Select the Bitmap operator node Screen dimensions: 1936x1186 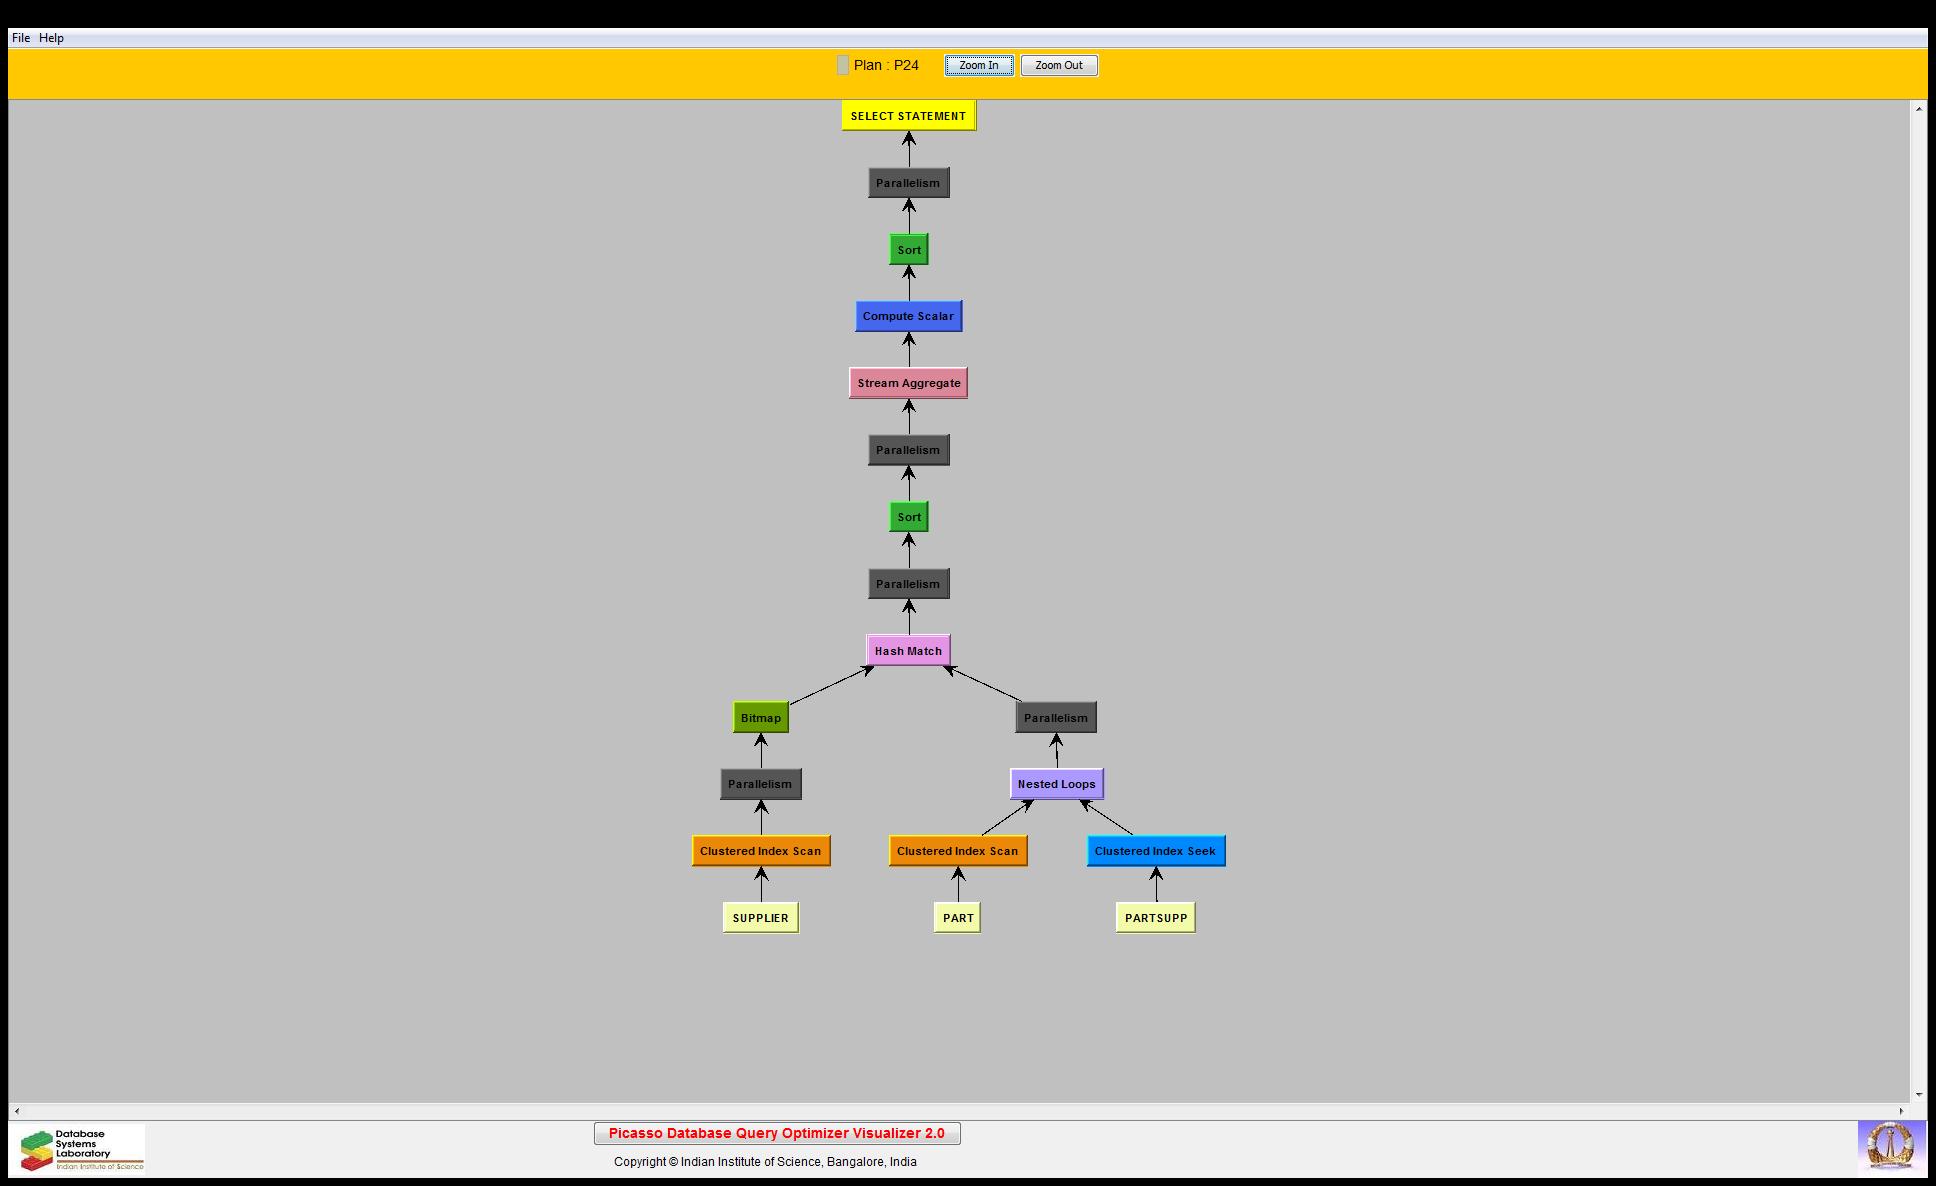coord(761,718)
